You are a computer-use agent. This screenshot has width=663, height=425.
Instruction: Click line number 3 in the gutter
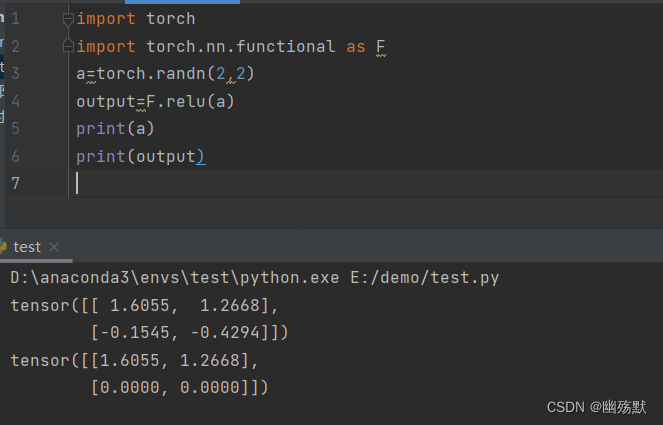(x=15, y=74)
